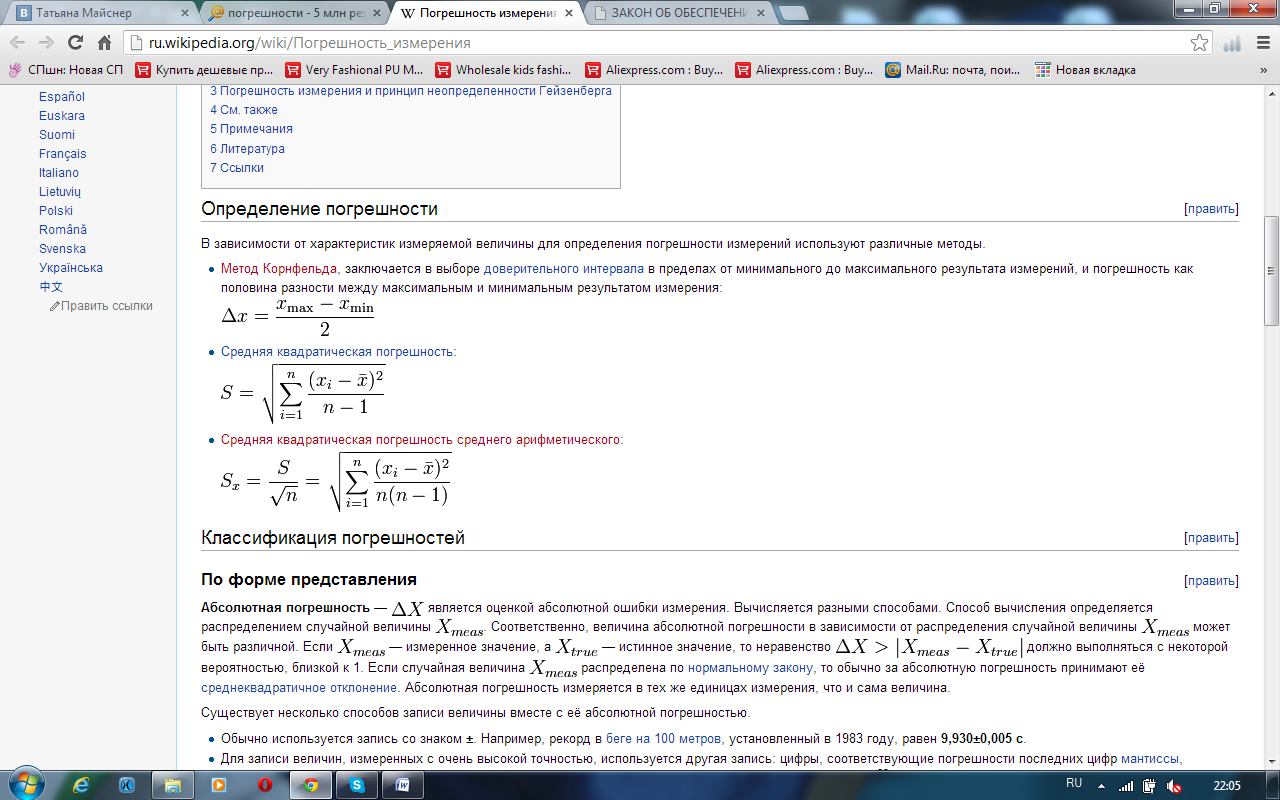Switch to Svenska language version
Viewport: 1280px width, 800px height.
62,249
